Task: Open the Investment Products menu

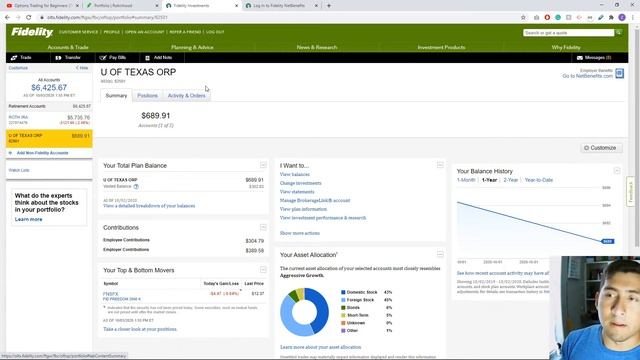Action: click(441, 47)
